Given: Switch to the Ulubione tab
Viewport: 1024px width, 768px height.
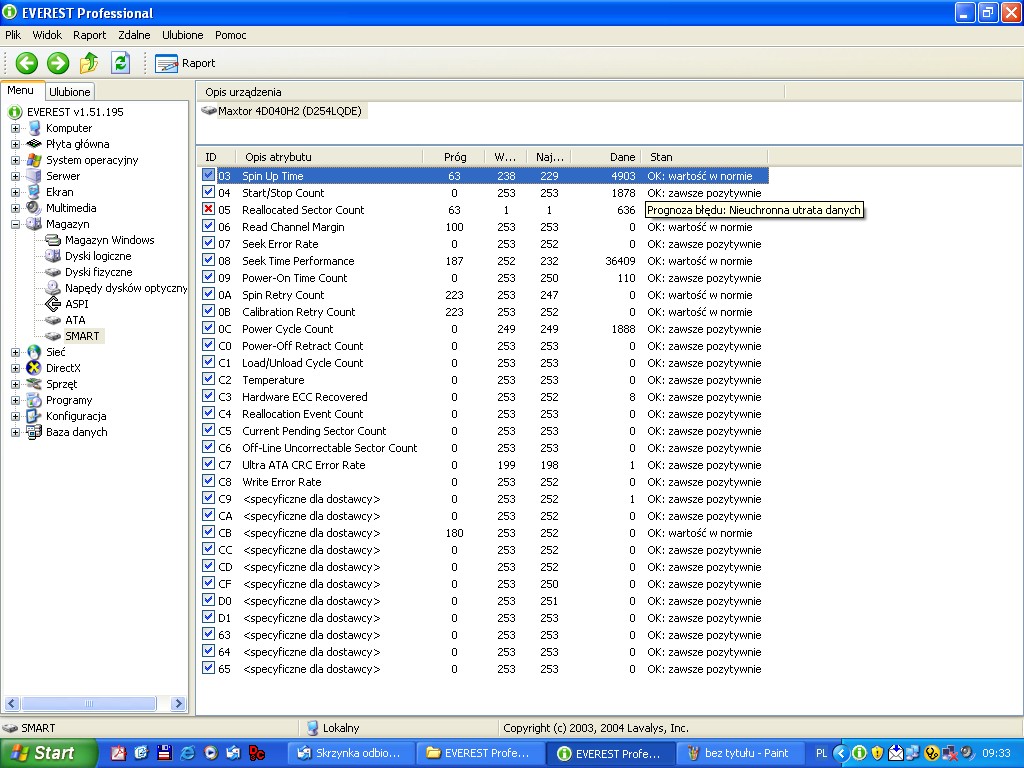Looking at the screenshot, I should pyautogui.click(x=70, y=92).
